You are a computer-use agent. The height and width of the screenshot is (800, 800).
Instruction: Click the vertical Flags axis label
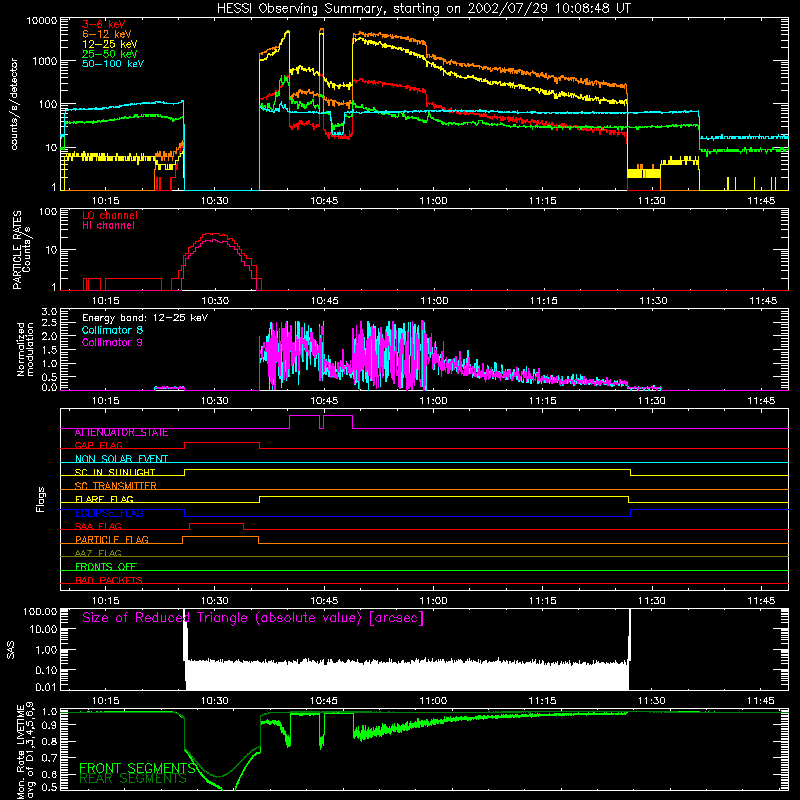point(41,499)
